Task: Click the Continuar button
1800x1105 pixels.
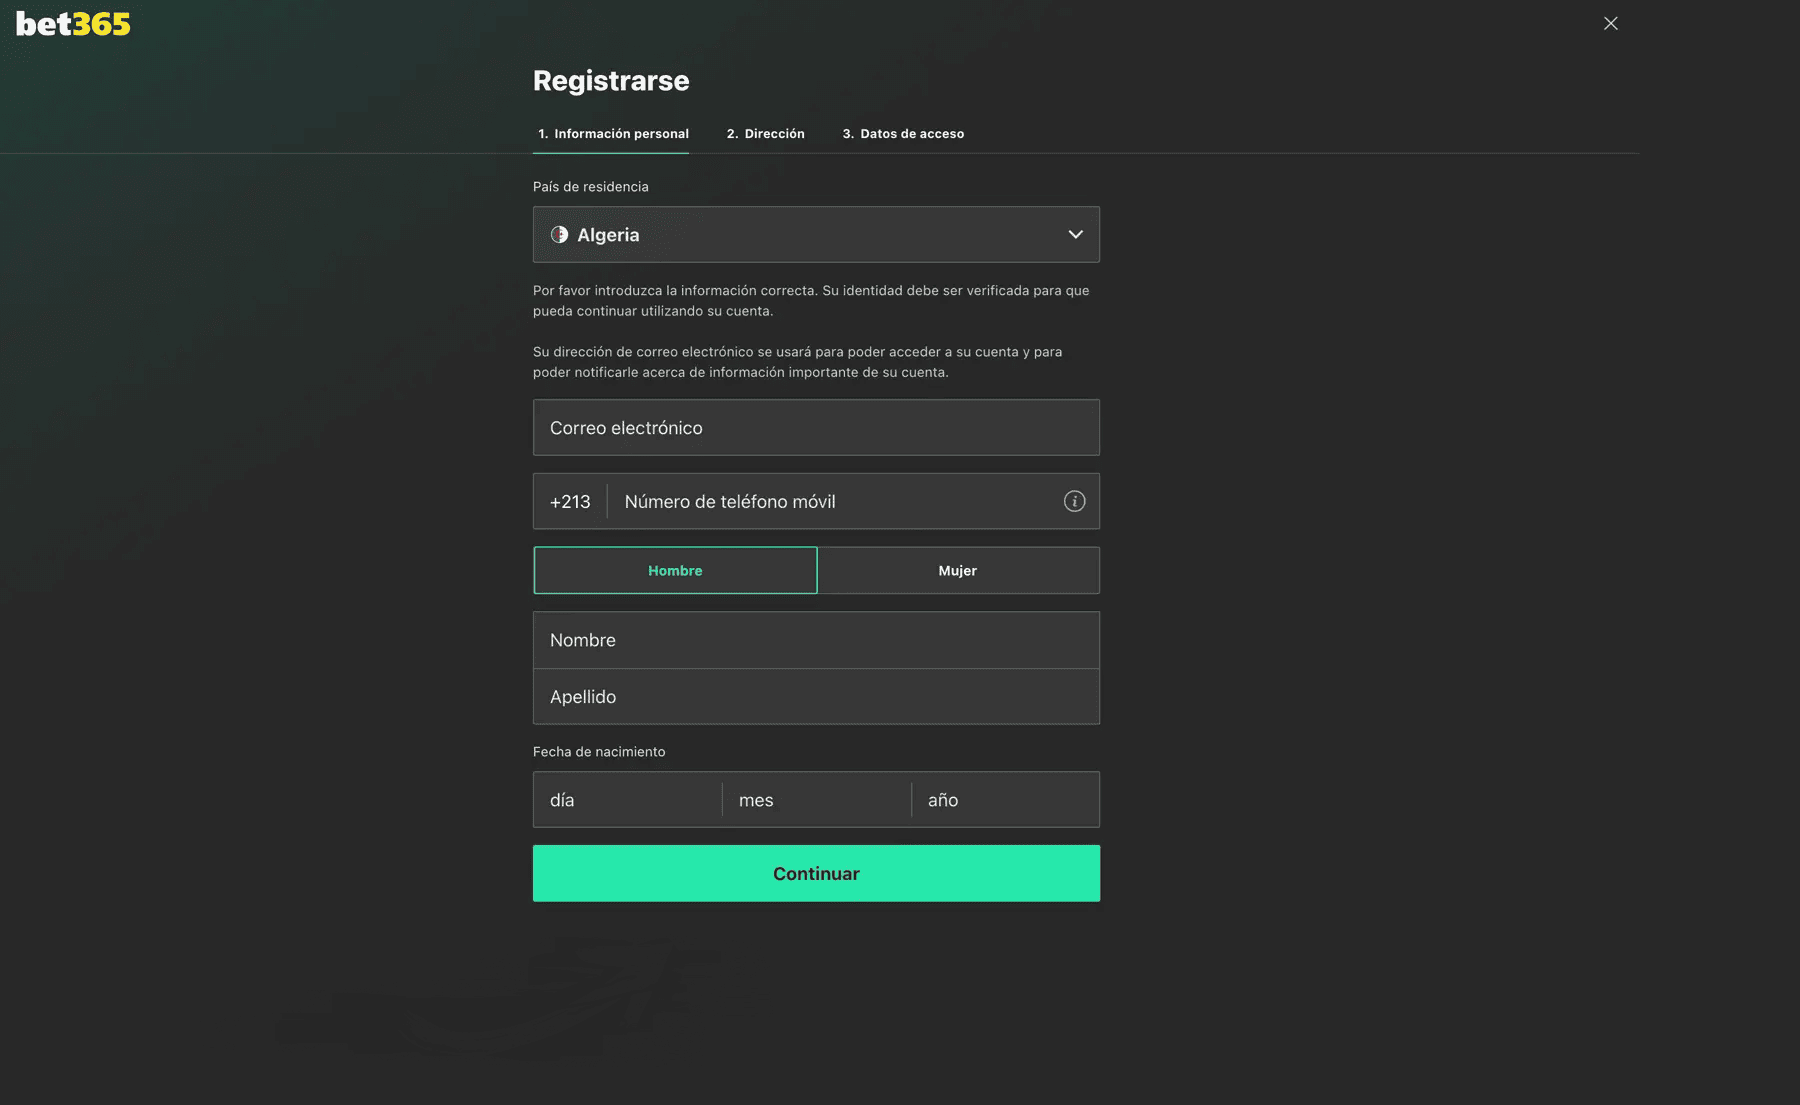Action: point(816,873)
